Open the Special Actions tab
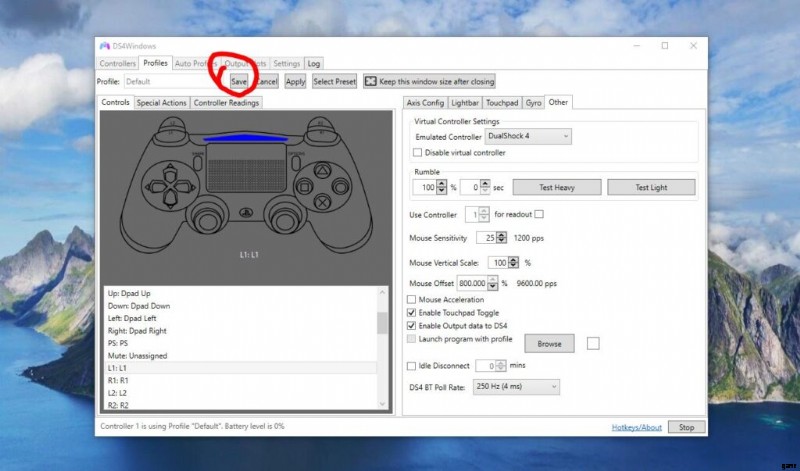Image resolution: width=800 pixels, height=471 pixels. (x=161, y=102)
